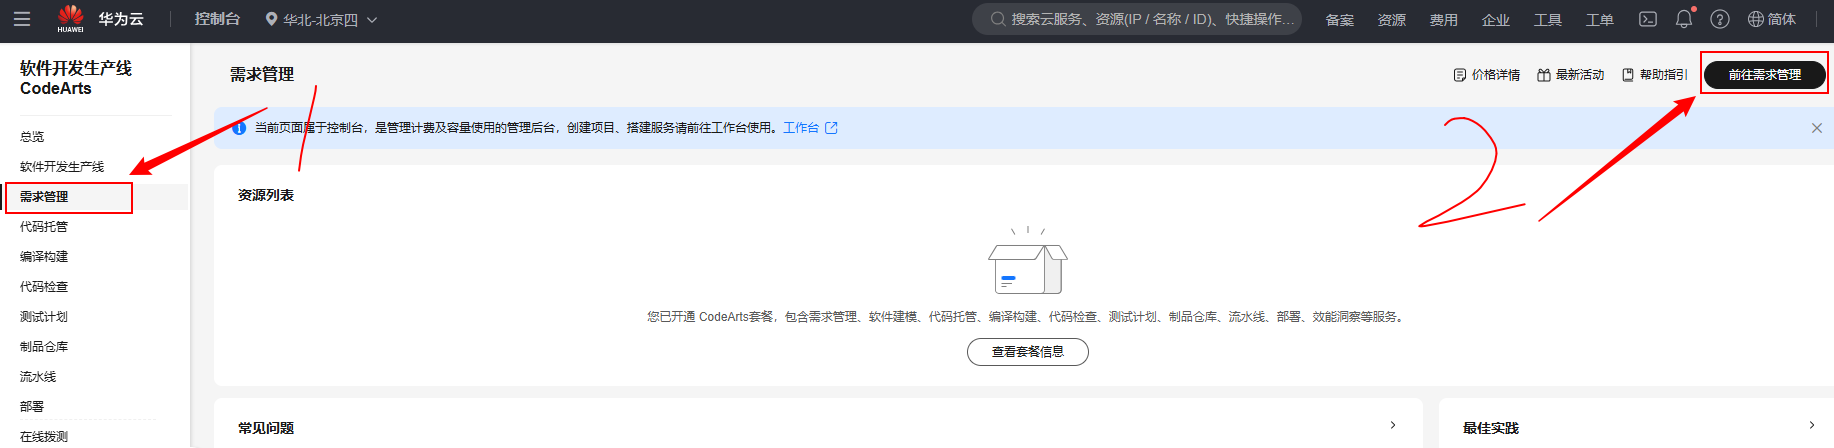This screenshot has height=448, width=1834.
Task: Select 部署 in the sidebar
Action: (x=32, y=407)
